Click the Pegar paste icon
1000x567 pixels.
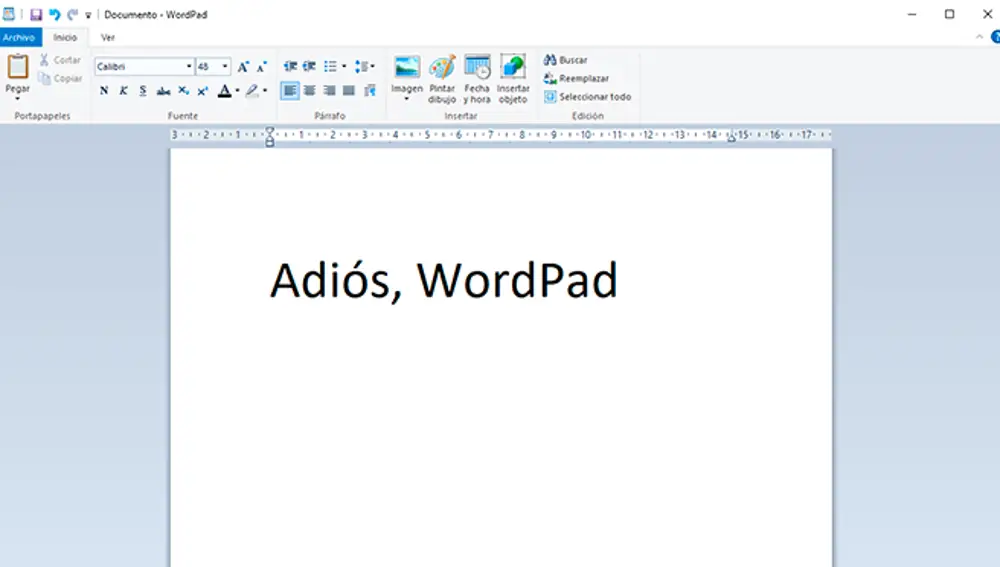click(x=18, y=67)
